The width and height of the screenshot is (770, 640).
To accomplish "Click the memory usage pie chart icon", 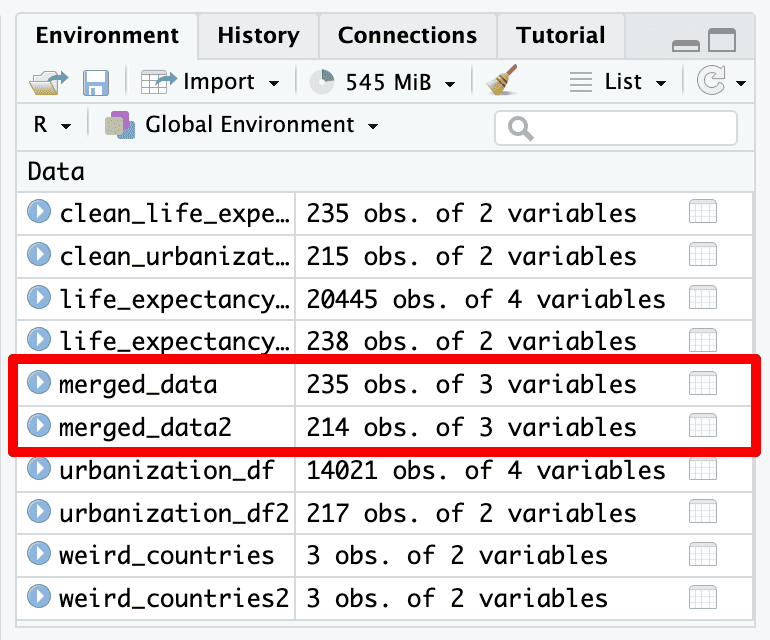I will click(322, 82).
